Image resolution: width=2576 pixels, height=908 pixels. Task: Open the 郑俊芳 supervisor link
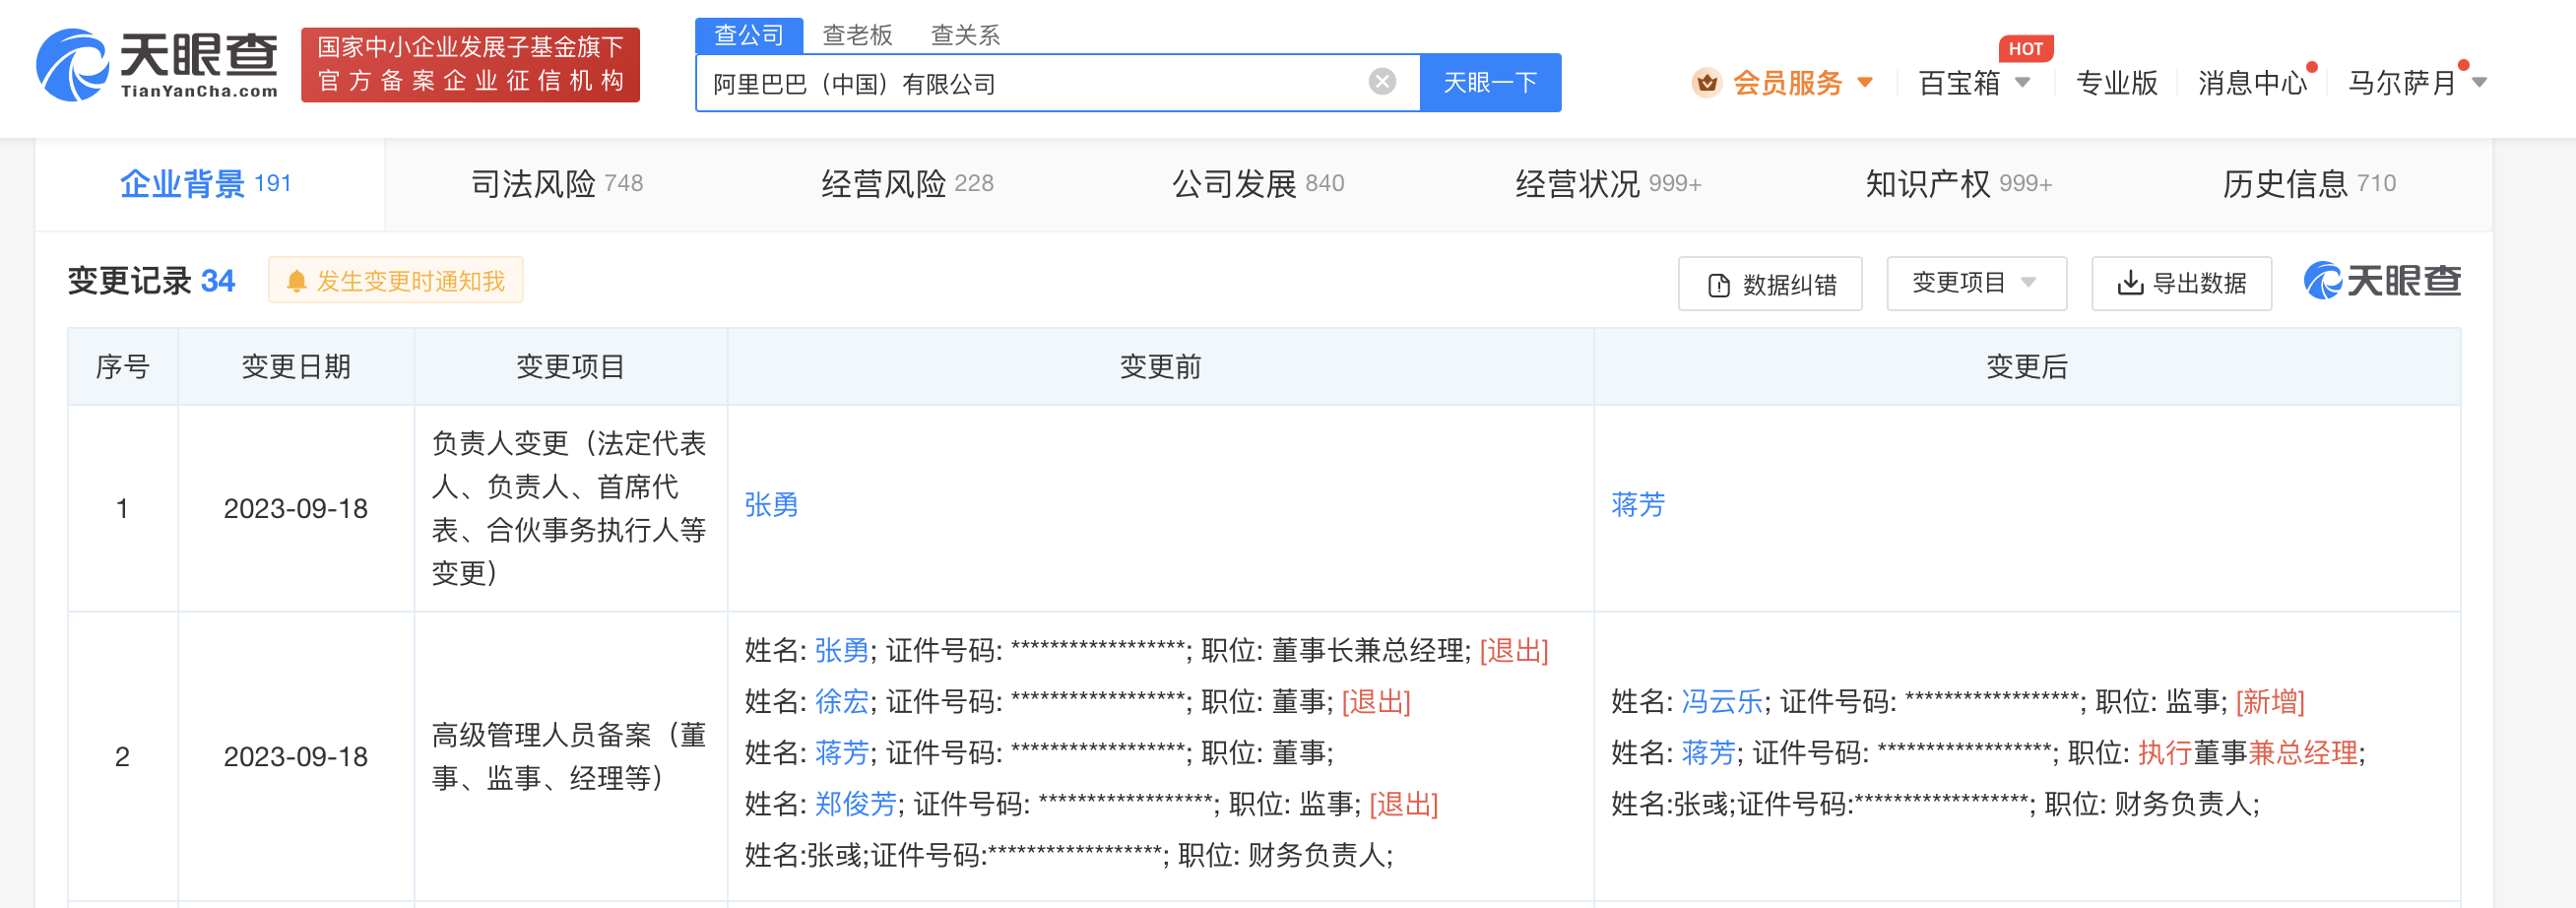(856, 804)
